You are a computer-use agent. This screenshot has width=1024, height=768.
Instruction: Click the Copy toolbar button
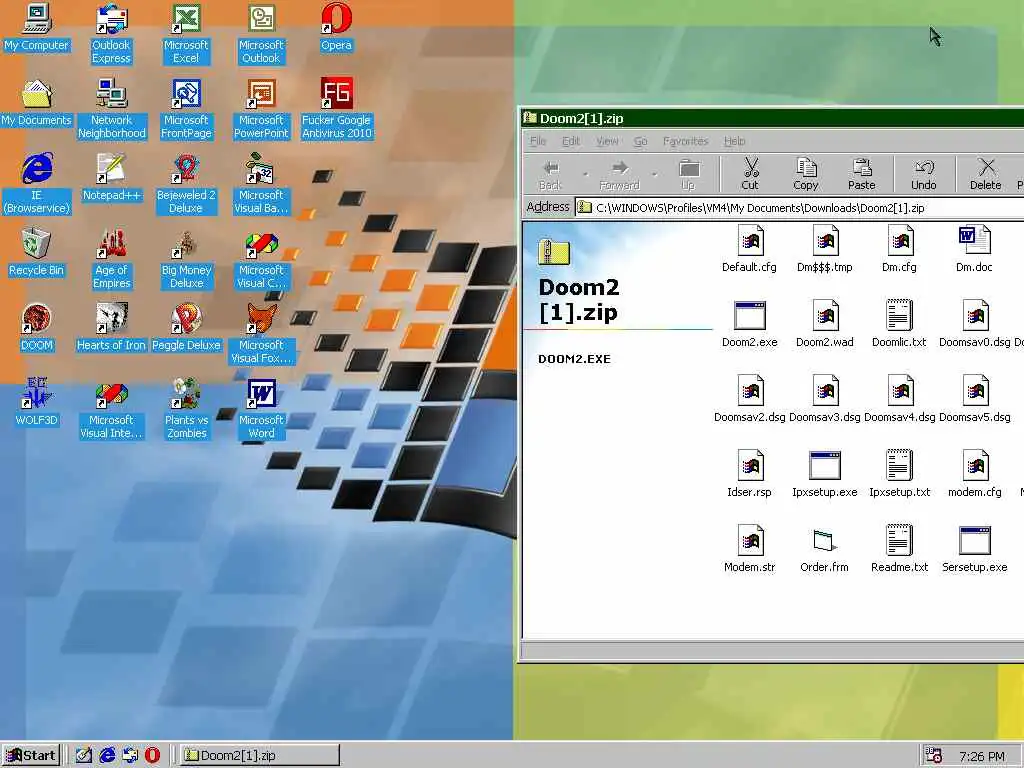tap(806, 174)
